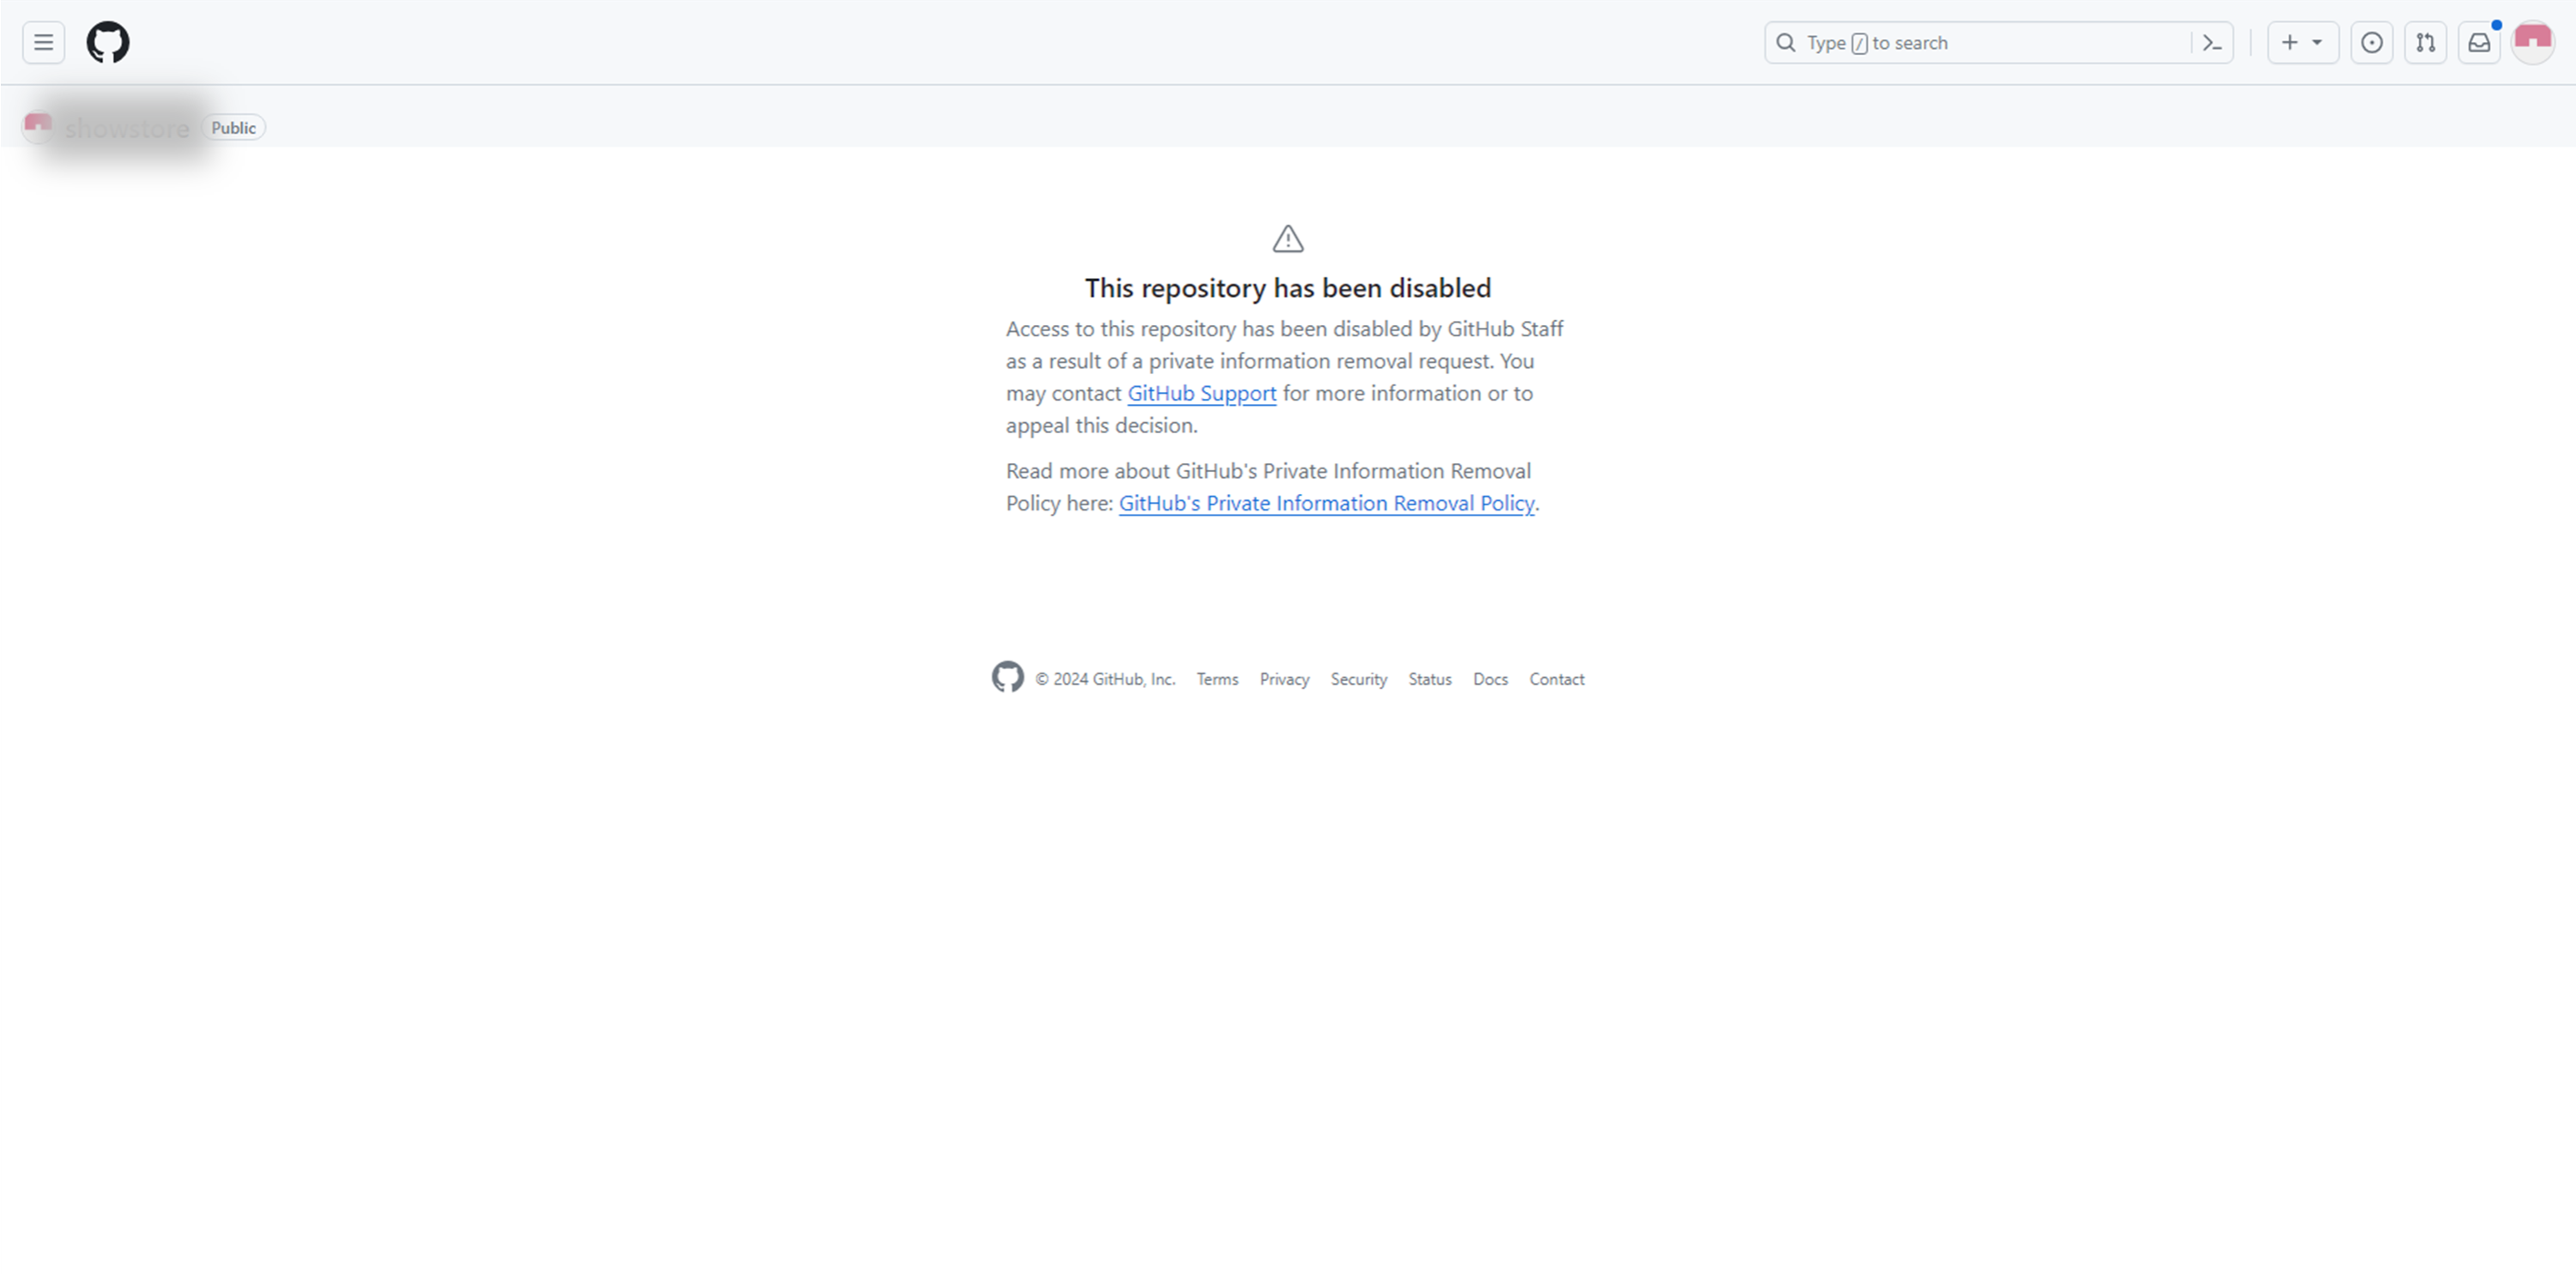The height and width of the screenshot is (1274, 2576).
Task: Open the hamburger navigation menu
Action: pos(43,43)
